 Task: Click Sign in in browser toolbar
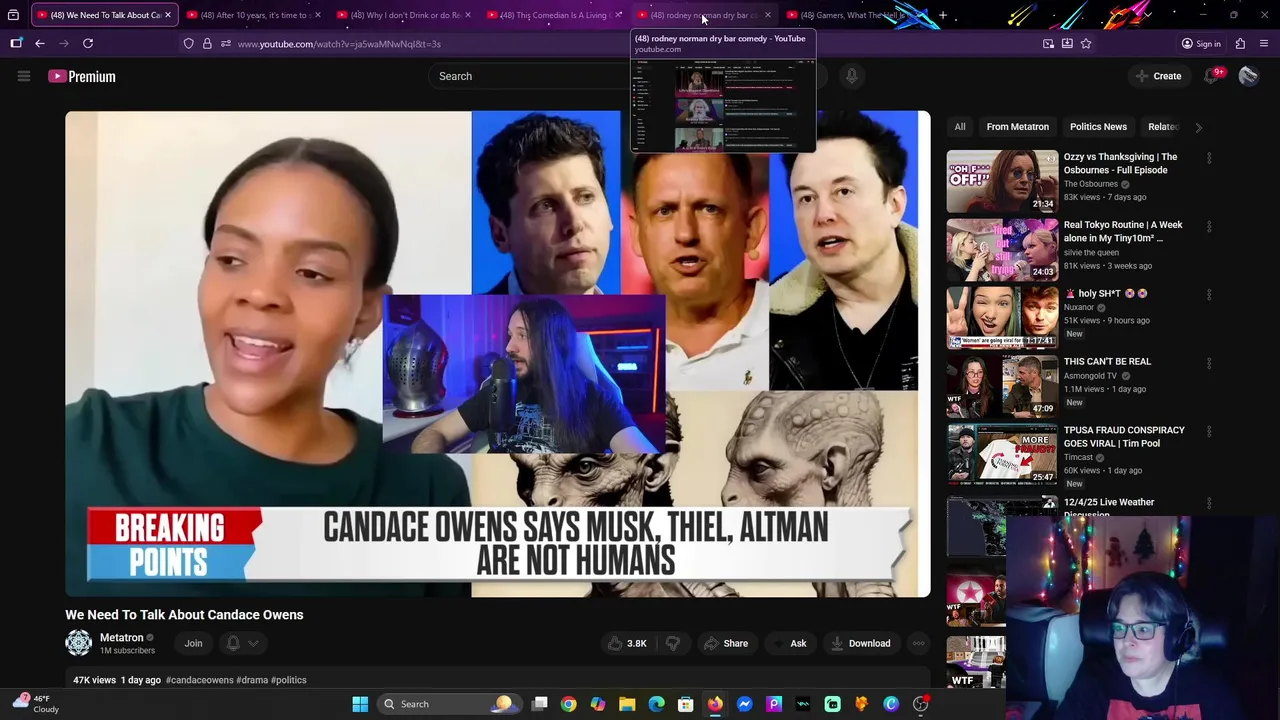click(1200, 44)
